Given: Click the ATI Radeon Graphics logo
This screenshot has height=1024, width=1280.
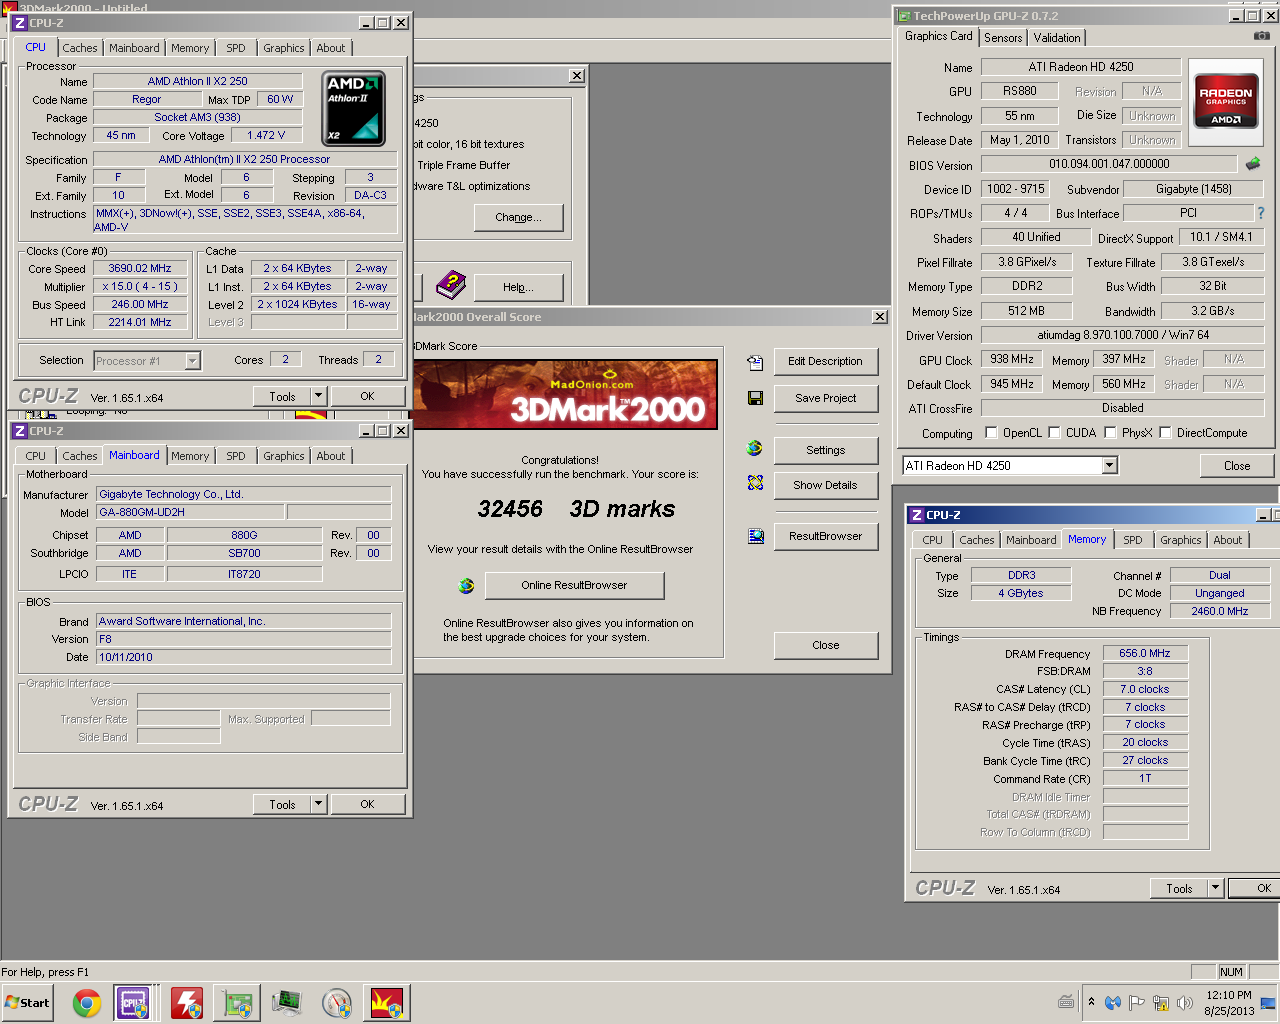Looking at the screenshot, I should tap(1226, 102).
